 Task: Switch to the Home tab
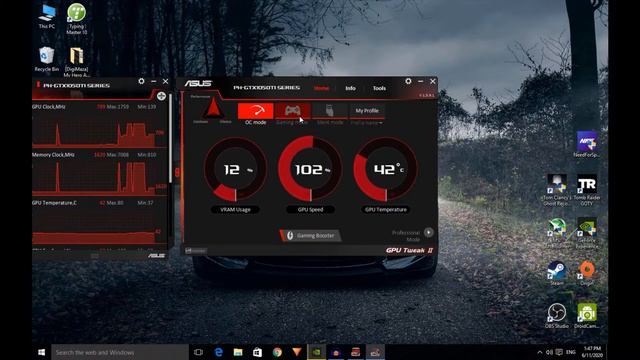(x=321, y=88)
